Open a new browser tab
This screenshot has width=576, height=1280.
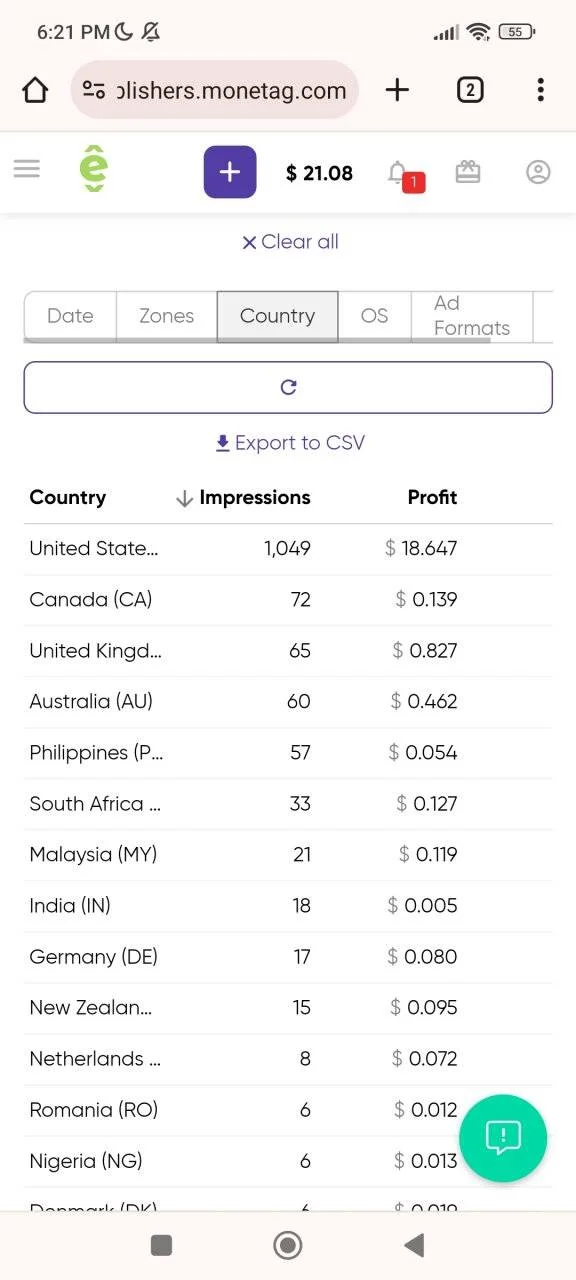(397, 90)
